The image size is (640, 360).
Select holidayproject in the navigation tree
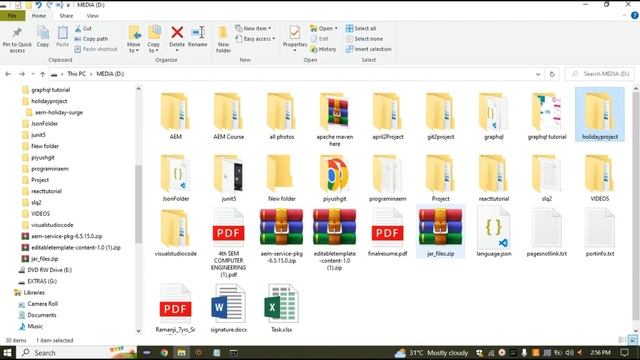click(x=49, y=101)
